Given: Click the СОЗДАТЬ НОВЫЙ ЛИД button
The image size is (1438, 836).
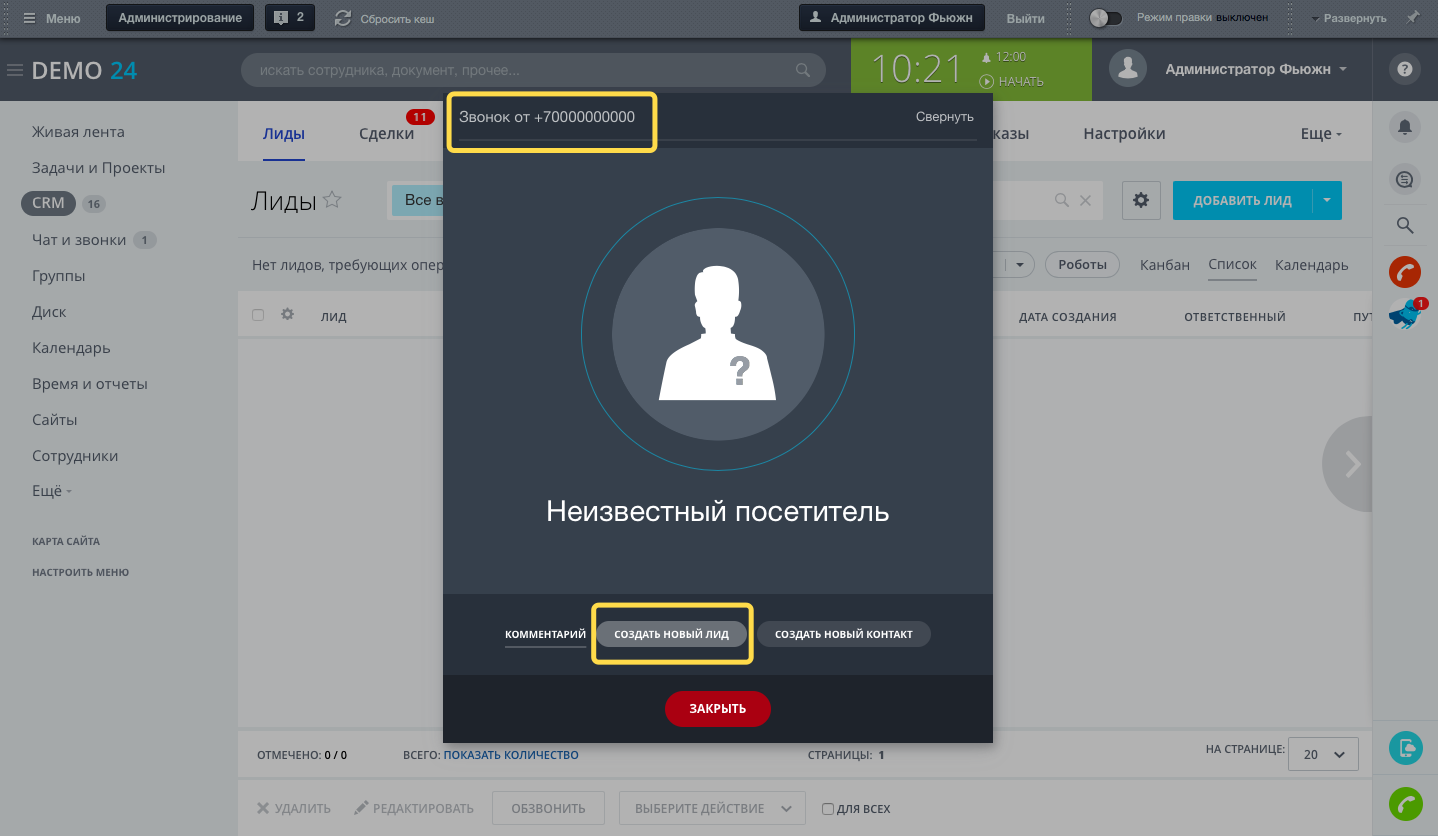Looking at the screenshot, I should tap(671, 633).
